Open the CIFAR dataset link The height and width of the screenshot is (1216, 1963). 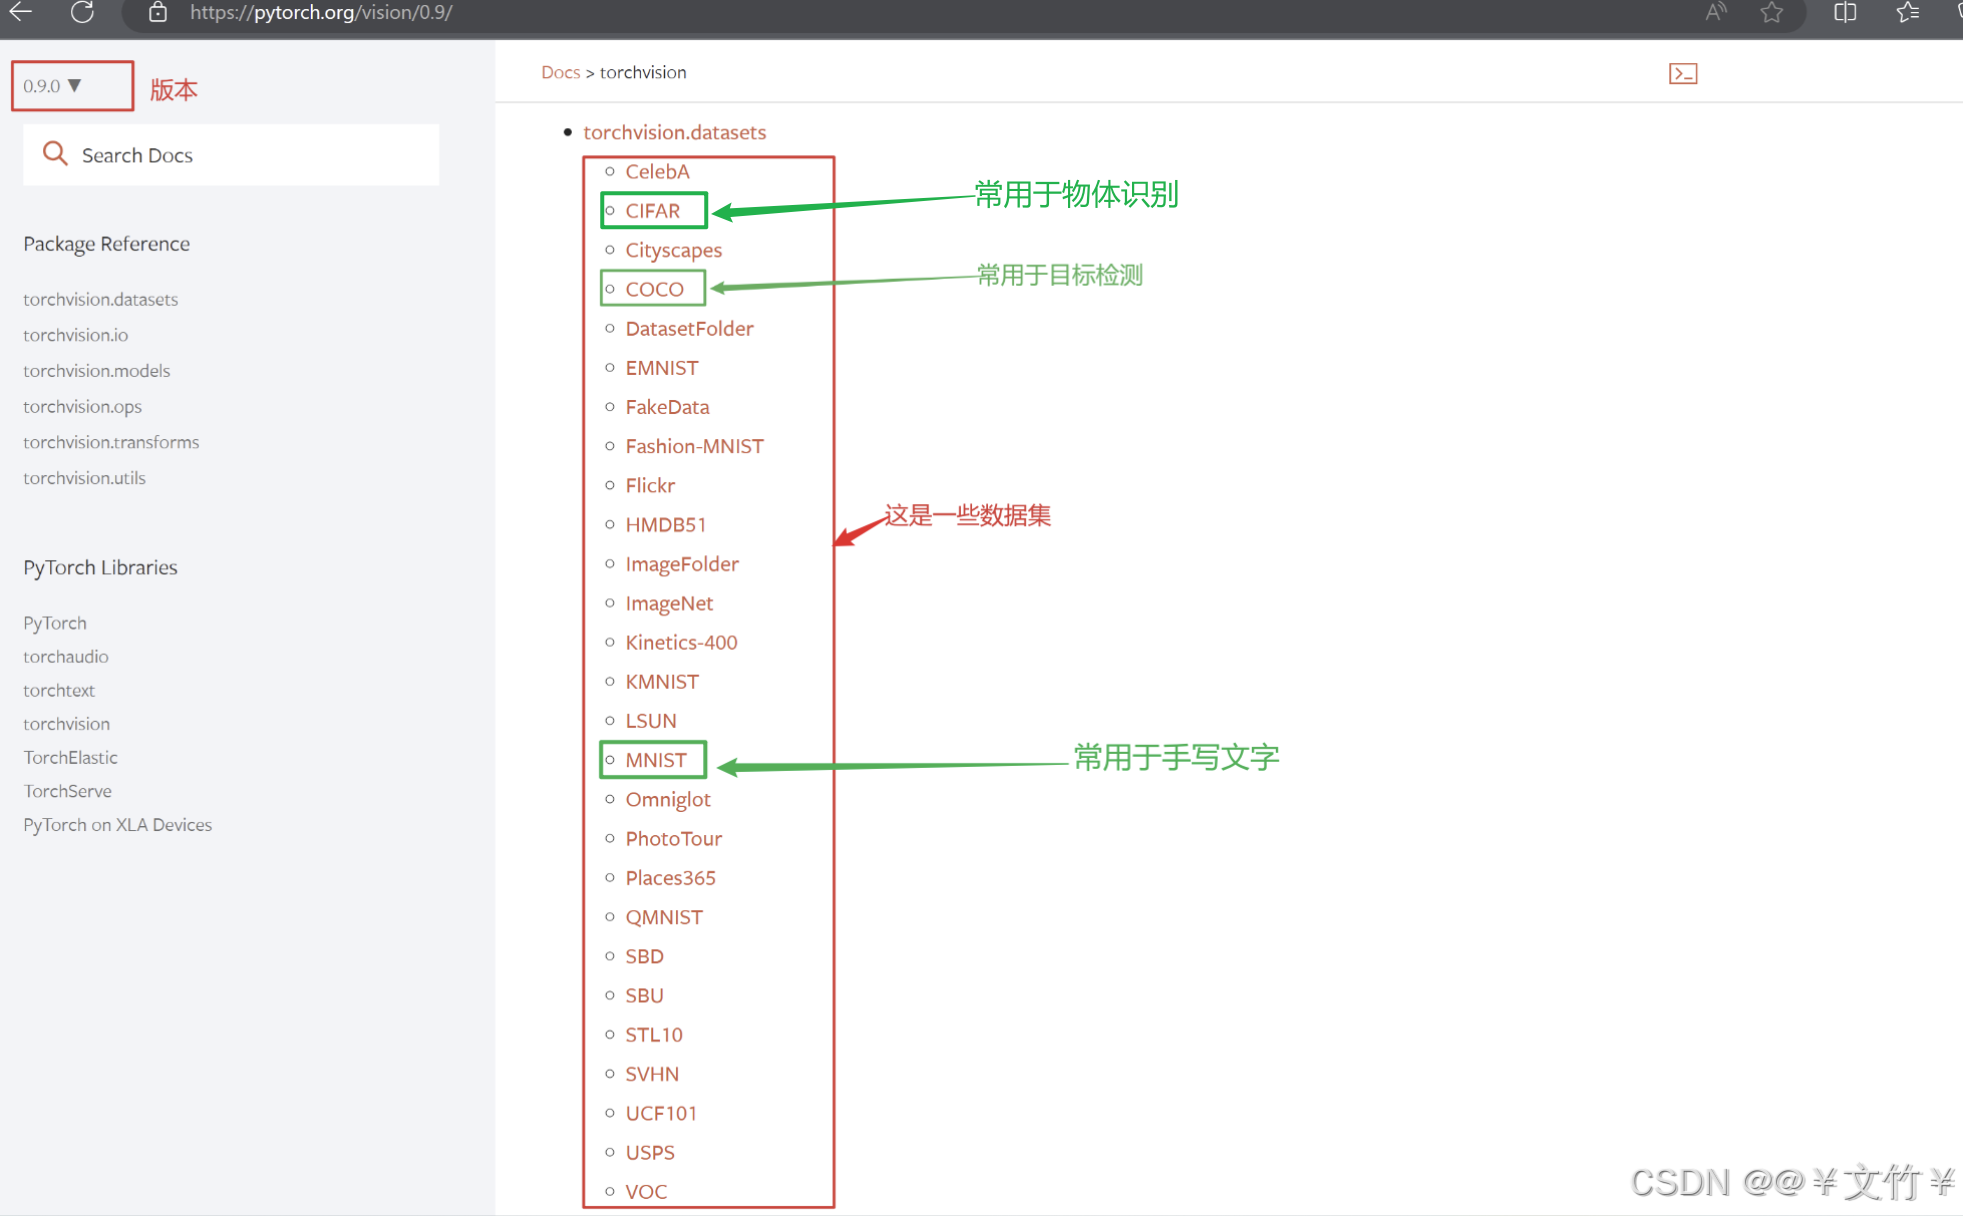[652, 210]
